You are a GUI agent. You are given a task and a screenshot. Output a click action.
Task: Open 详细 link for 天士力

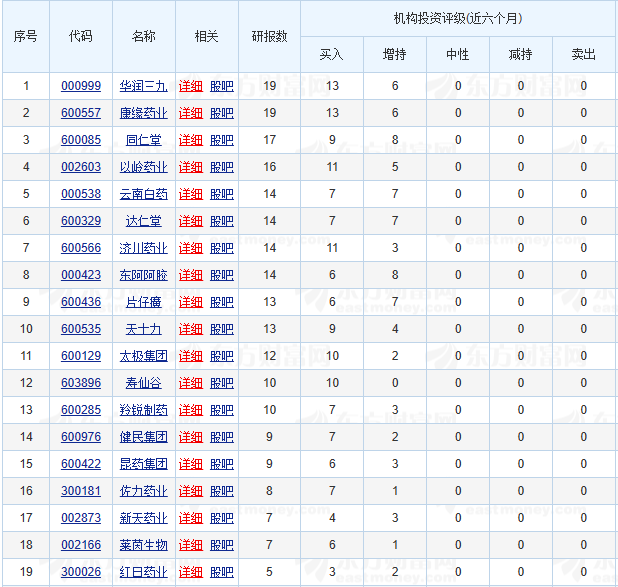tap(190, 329)
